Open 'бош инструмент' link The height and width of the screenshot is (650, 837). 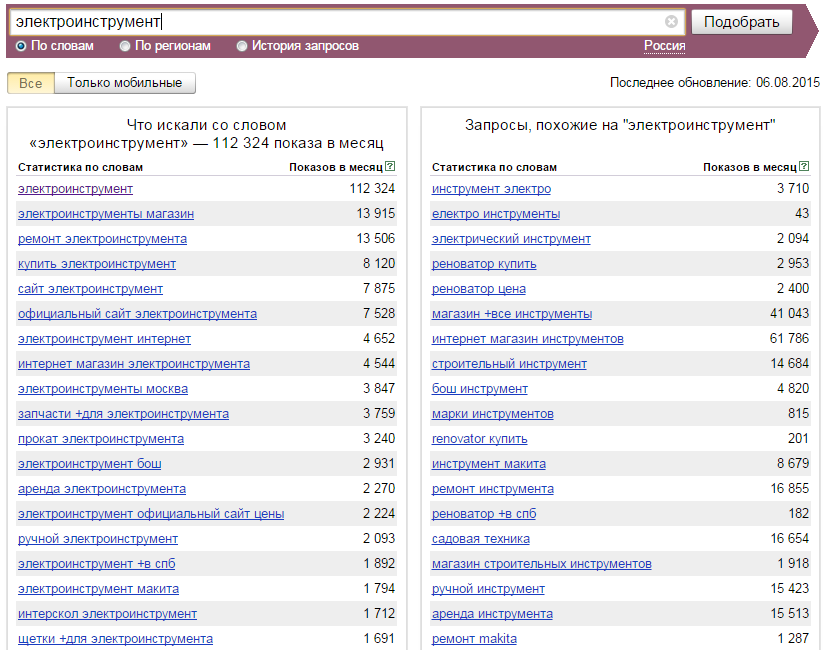tap(479, 389)
